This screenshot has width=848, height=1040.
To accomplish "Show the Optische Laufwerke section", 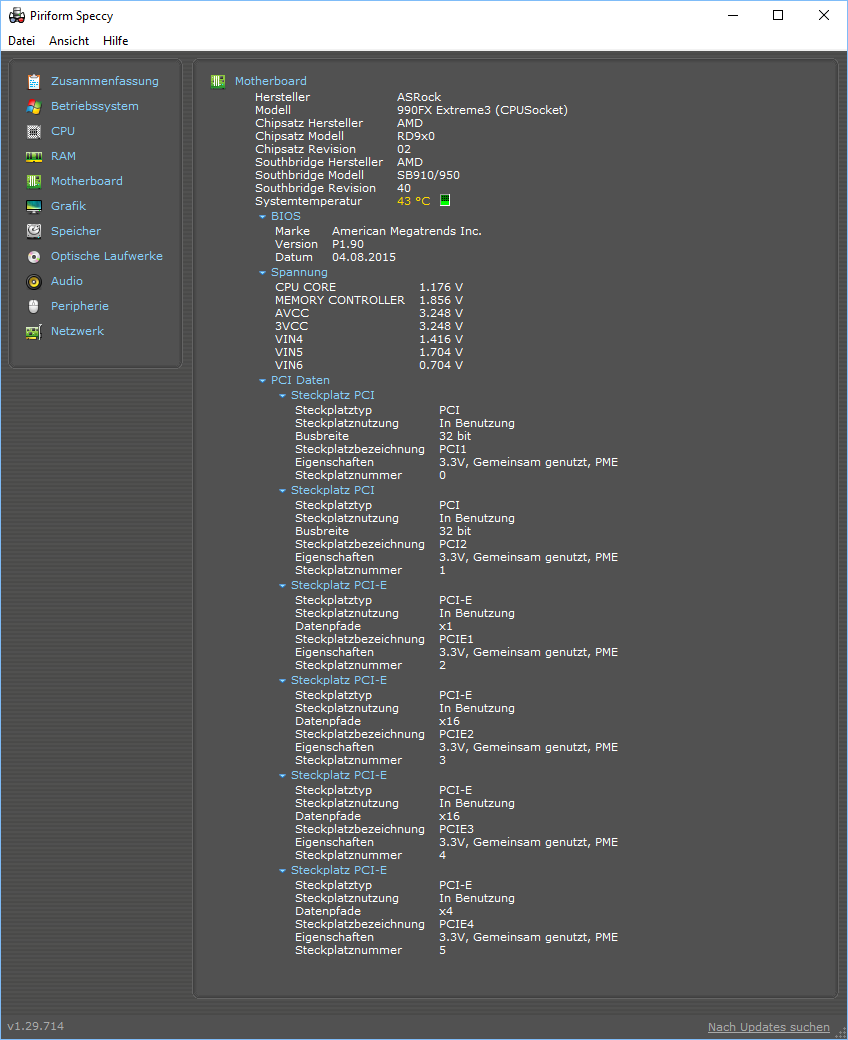I will pos(107,256).
